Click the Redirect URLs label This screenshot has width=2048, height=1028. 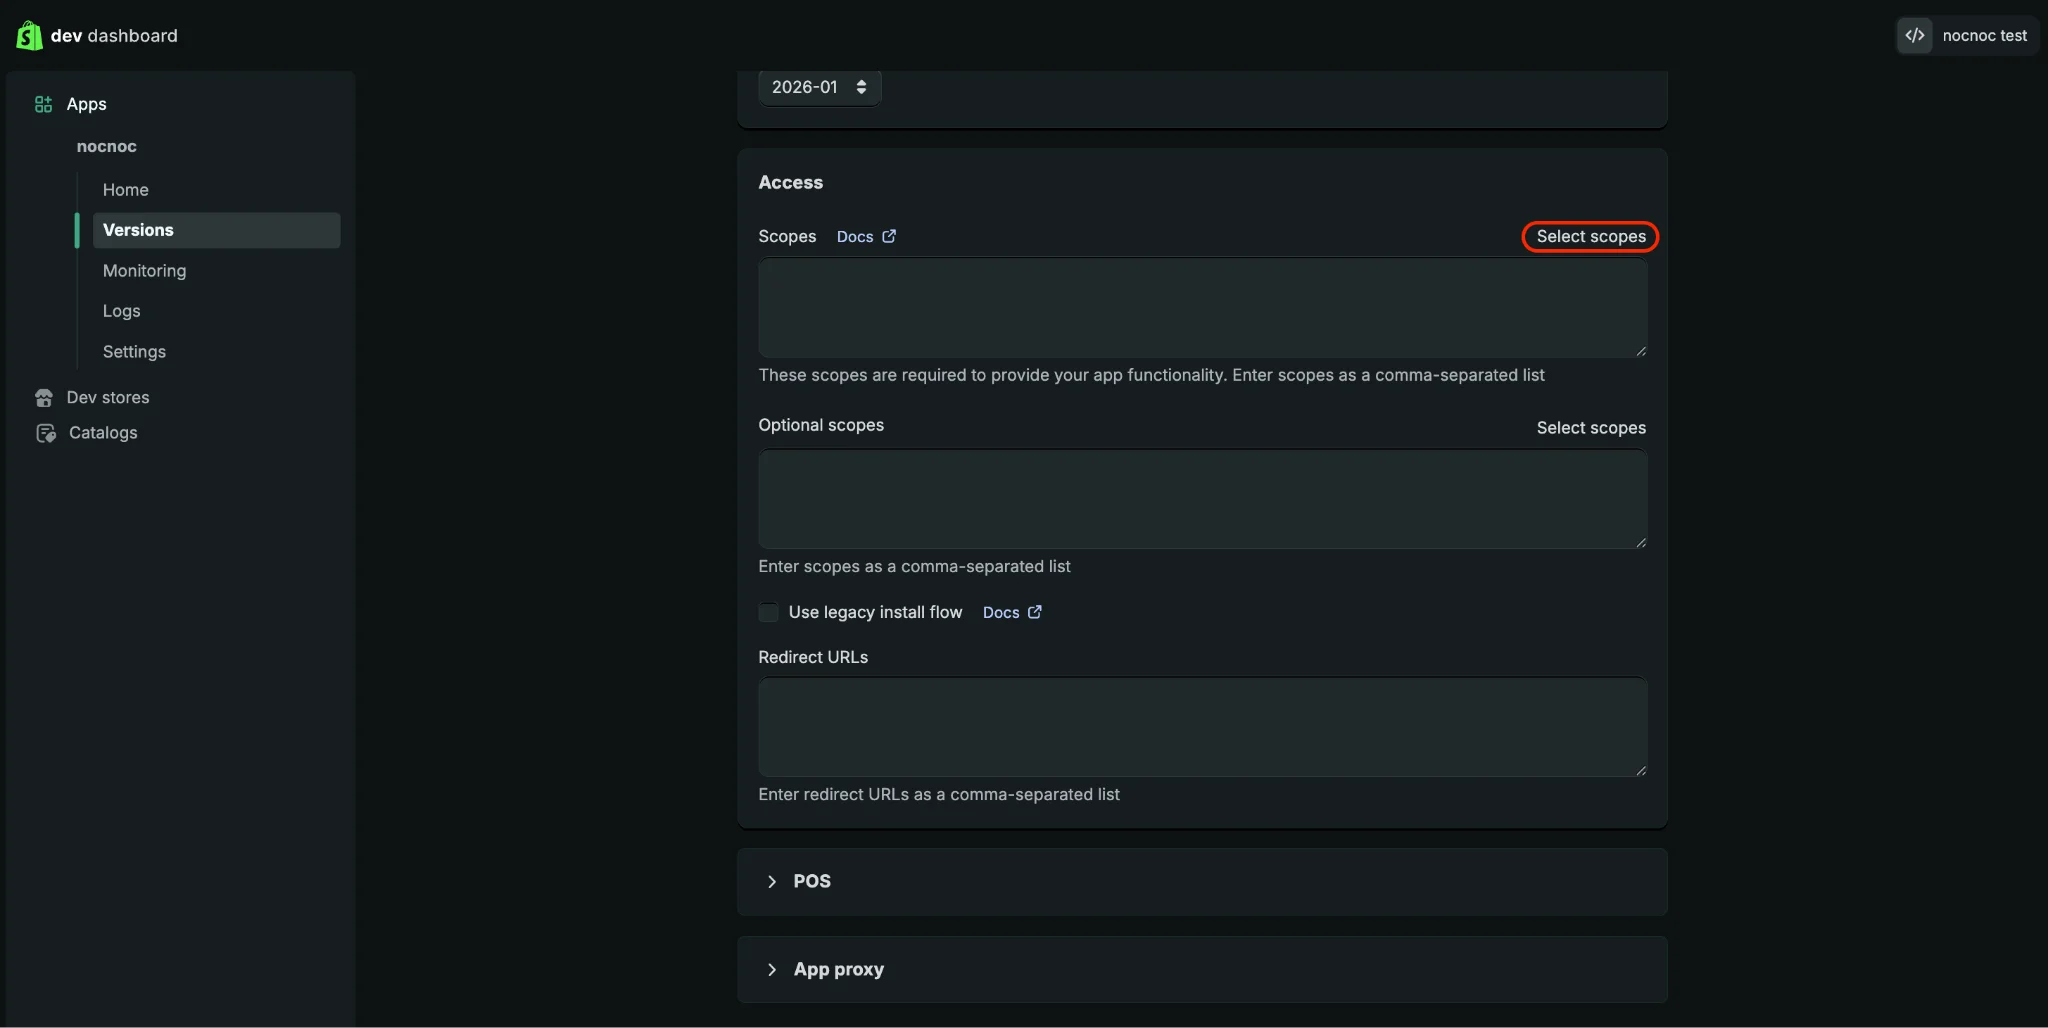click(813, 657)
